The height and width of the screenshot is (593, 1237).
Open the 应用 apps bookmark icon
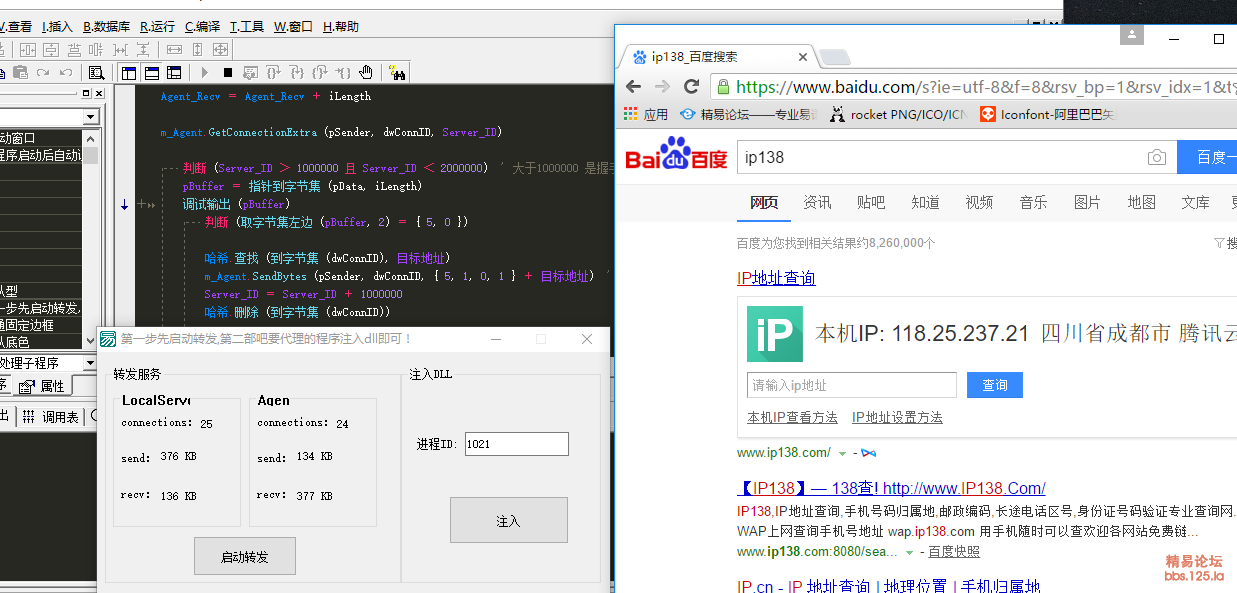[631, 114]
